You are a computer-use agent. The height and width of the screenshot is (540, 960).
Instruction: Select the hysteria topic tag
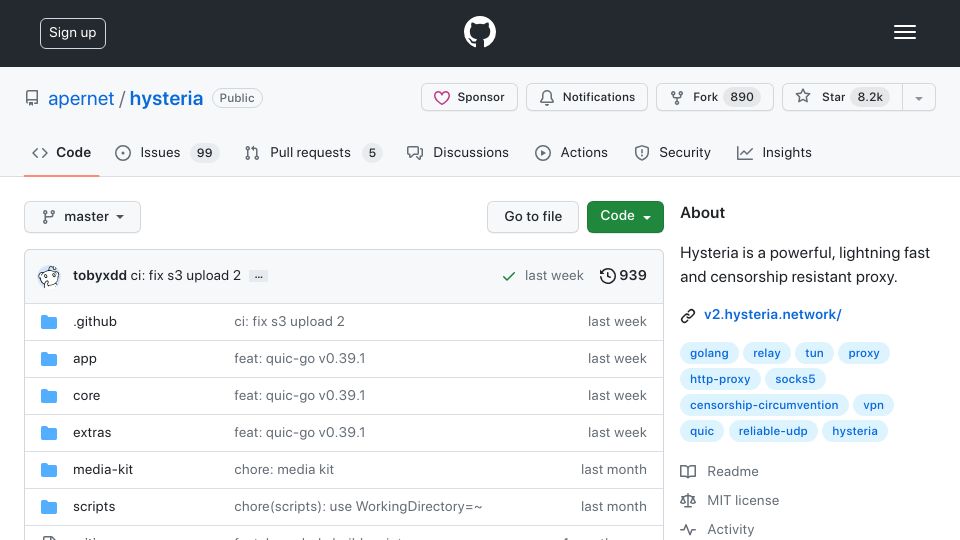click(855, 431)
